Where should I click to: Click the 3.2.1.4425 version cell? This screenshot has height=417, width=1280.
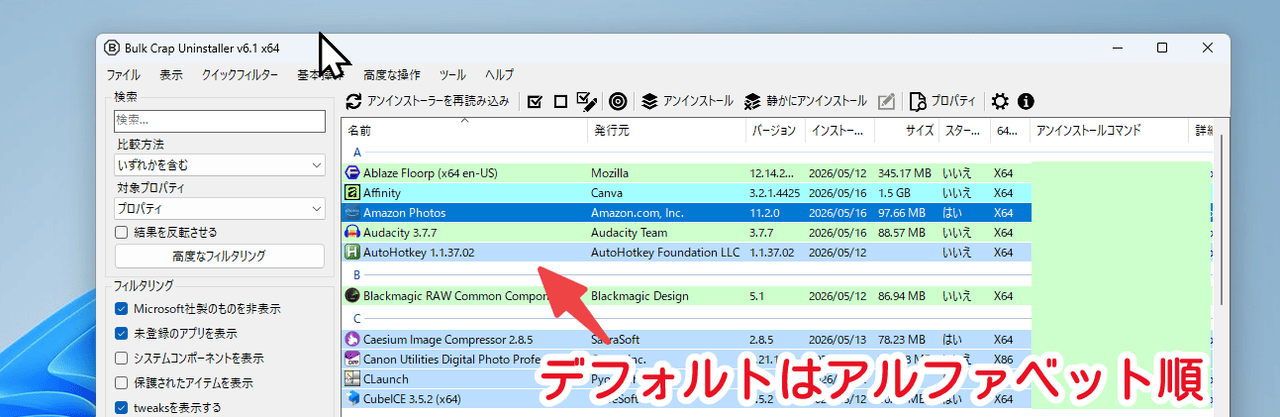(775, 193)
